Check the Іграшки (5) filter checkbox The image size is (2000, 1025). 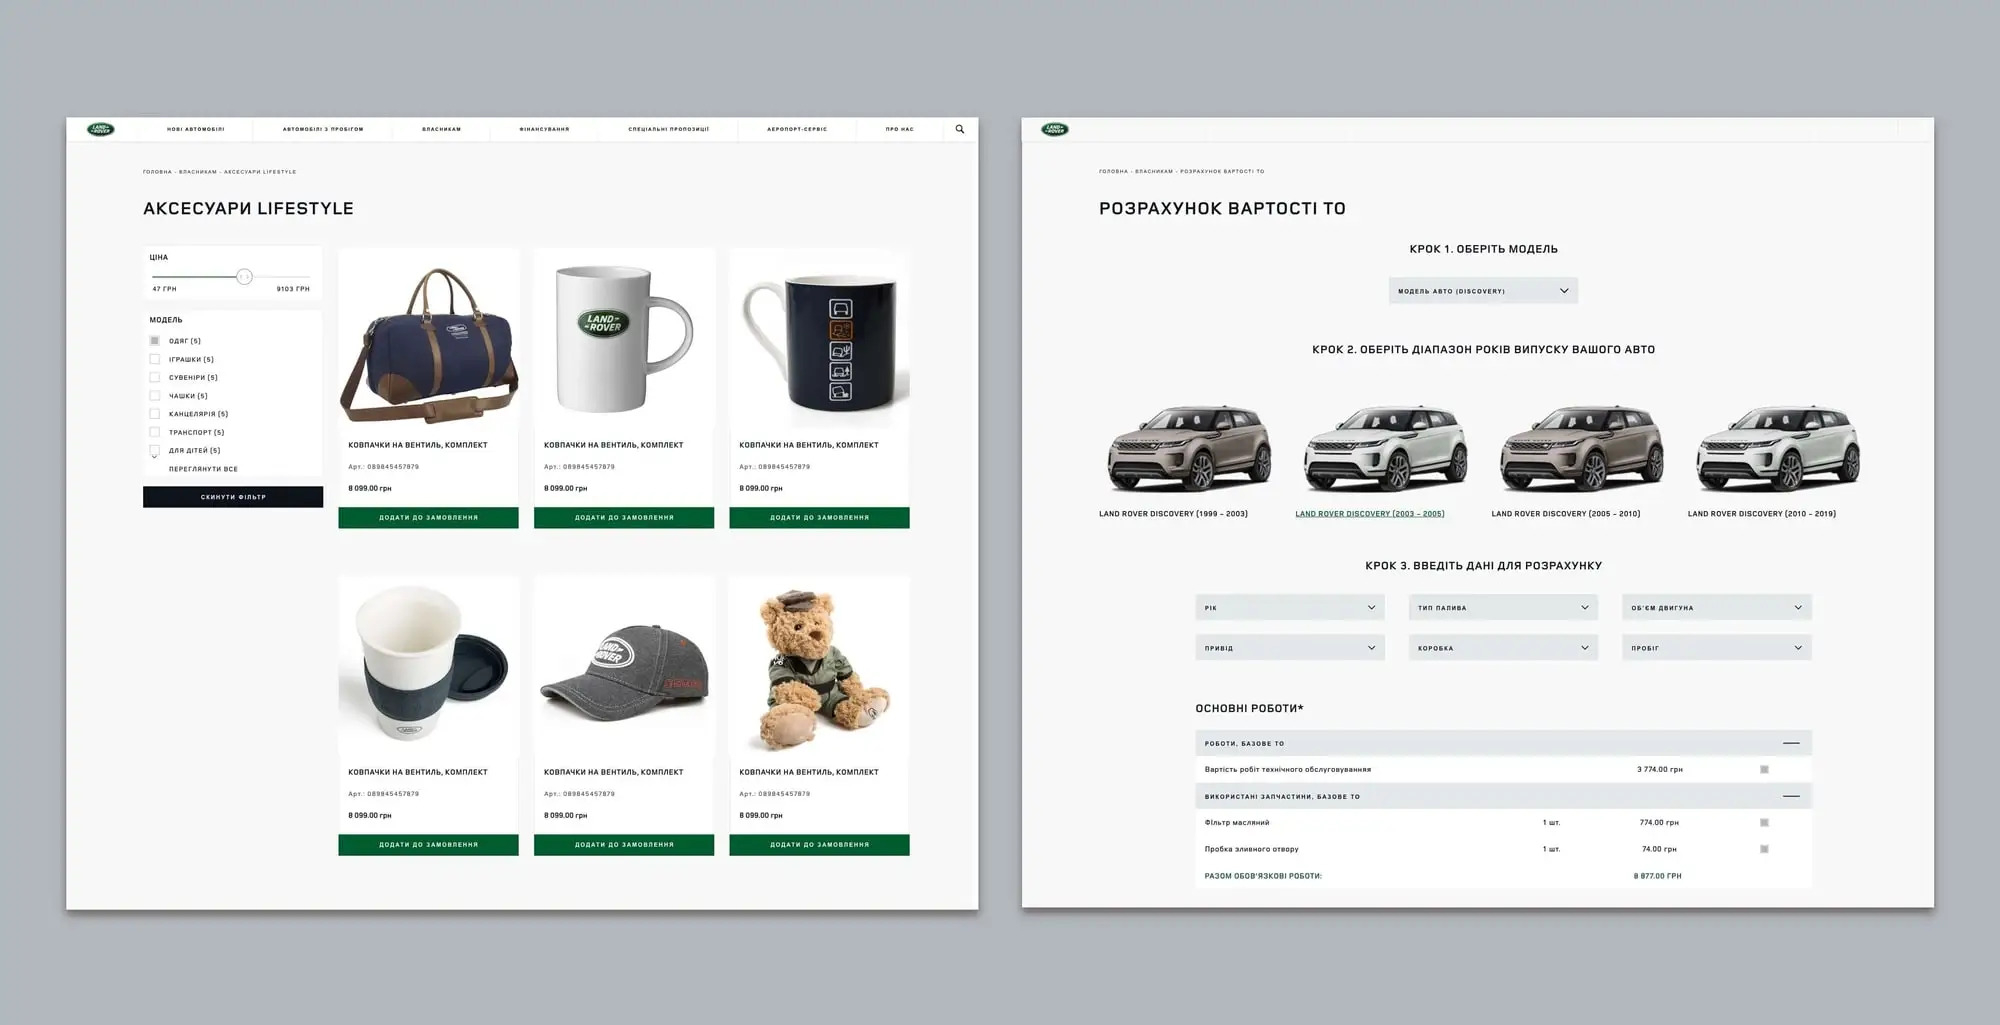(x=155, y=359)
